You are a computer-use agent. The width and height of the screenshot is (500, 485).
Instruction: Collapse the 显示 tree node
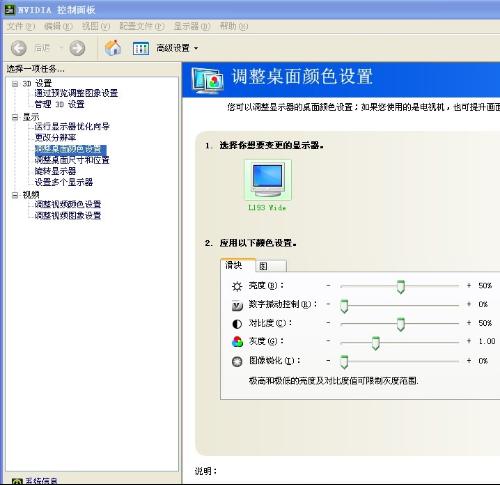(15, 117)
